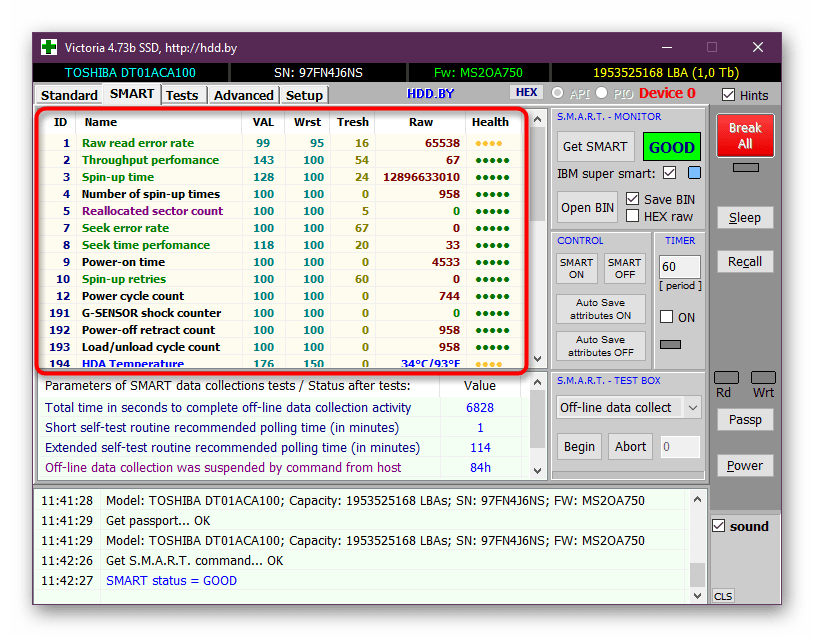Click the Get SMART button
The width and height of the screenshot is (814, 637).
pyautogui.click(x=595, y=147)
